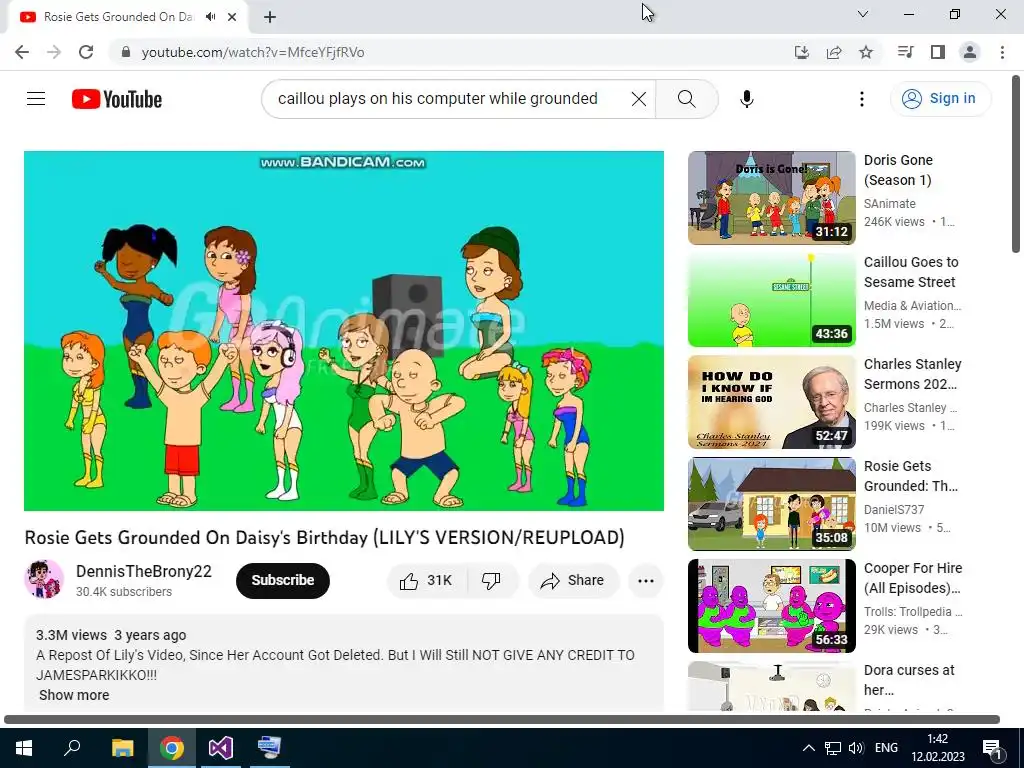Click 3.3M views text
This screenshot has width=1024, height=768.
[71, 635]
